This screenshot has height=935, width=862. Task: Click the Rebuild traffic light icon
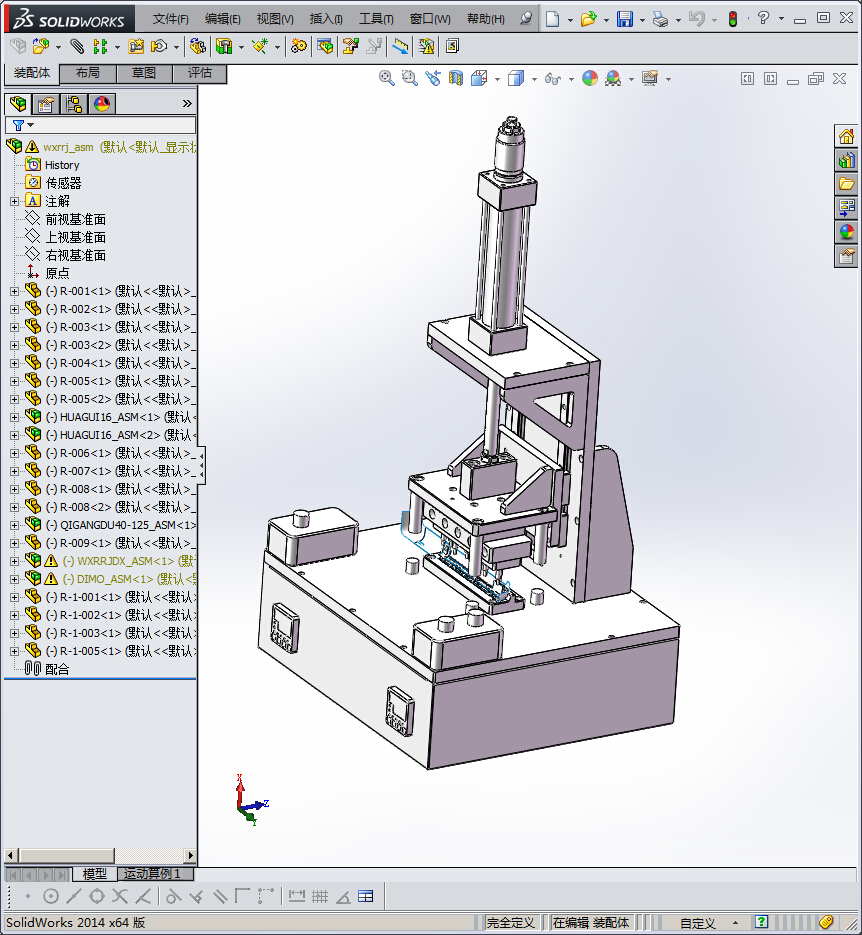pyautogui.click(x=733, y=19)
